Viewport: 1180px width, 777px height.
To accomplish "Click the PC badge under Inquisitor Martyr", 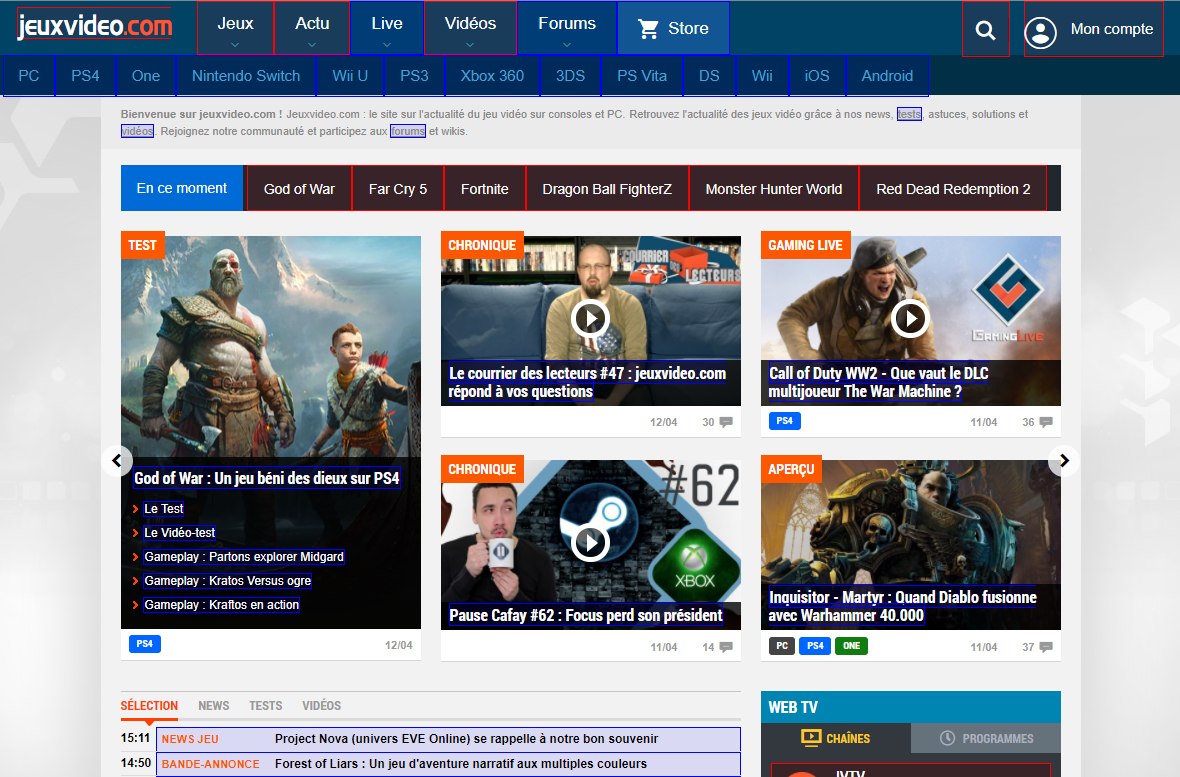I will tap(782, 645).
